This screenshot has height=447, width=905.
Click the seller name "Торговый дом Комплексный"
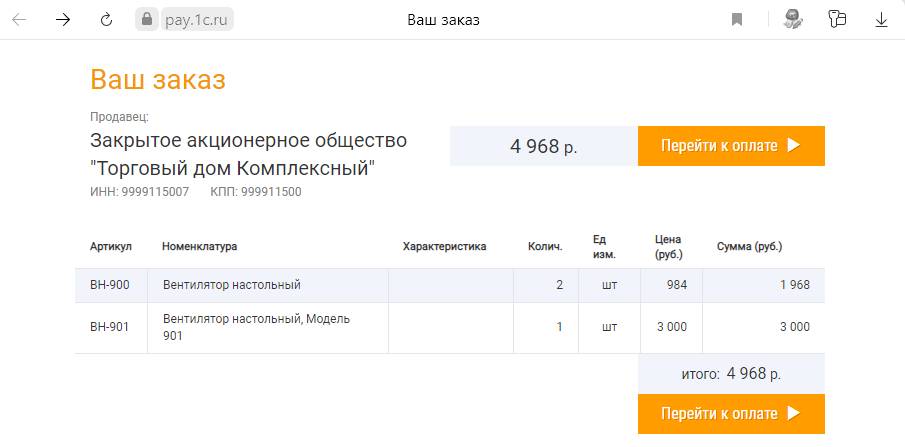[232, 167]
